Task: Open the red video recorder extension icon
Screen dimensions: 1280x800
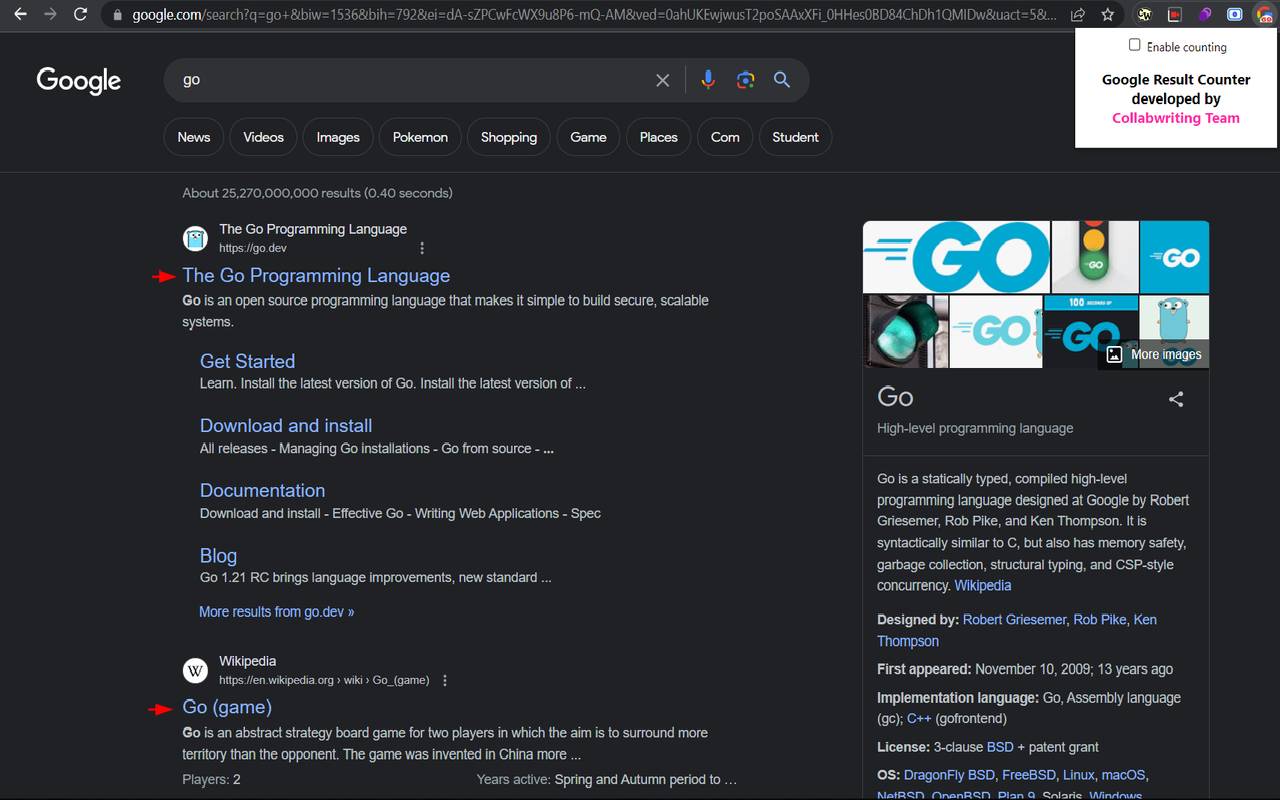Action: [1175, 15]
